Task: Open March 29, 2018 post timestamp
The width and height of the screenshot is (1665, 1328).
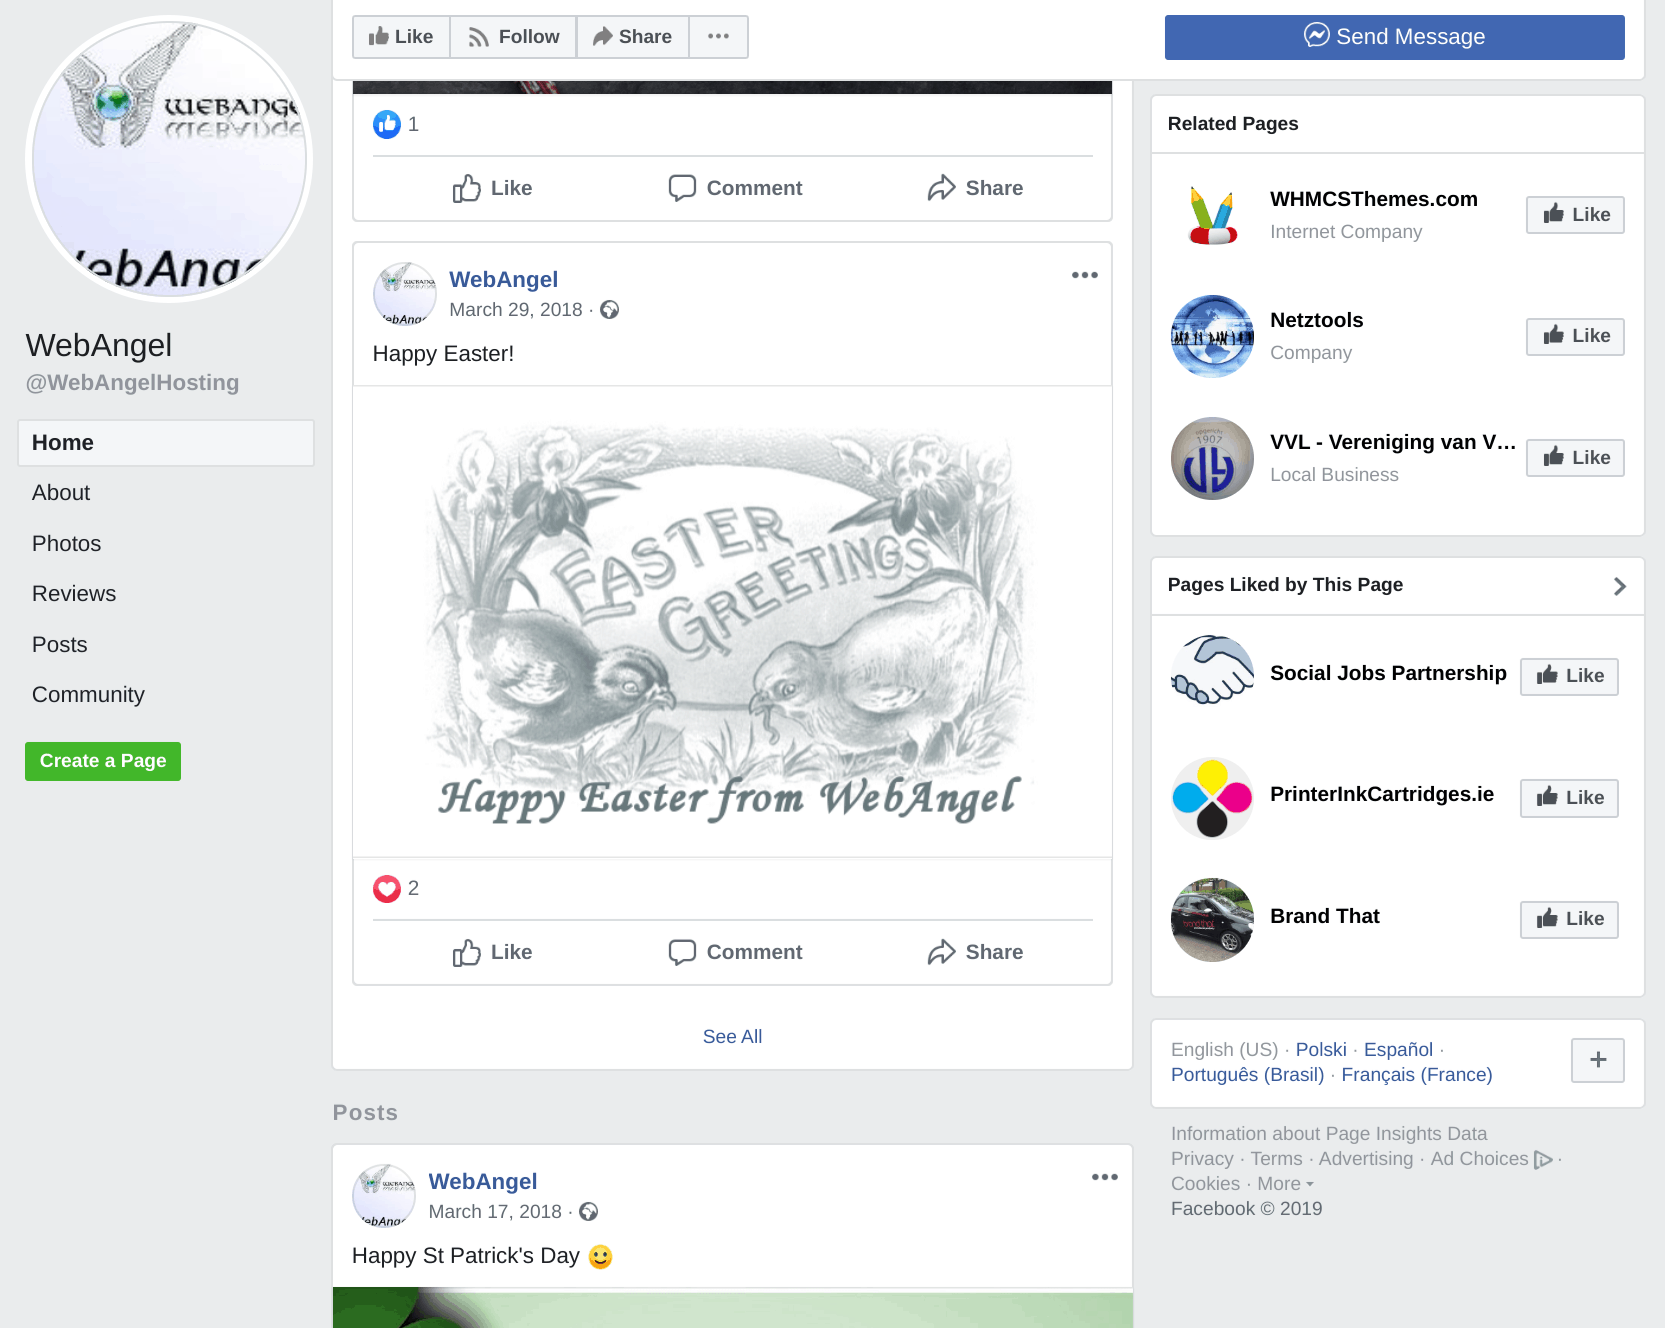Action: point(516,310)
